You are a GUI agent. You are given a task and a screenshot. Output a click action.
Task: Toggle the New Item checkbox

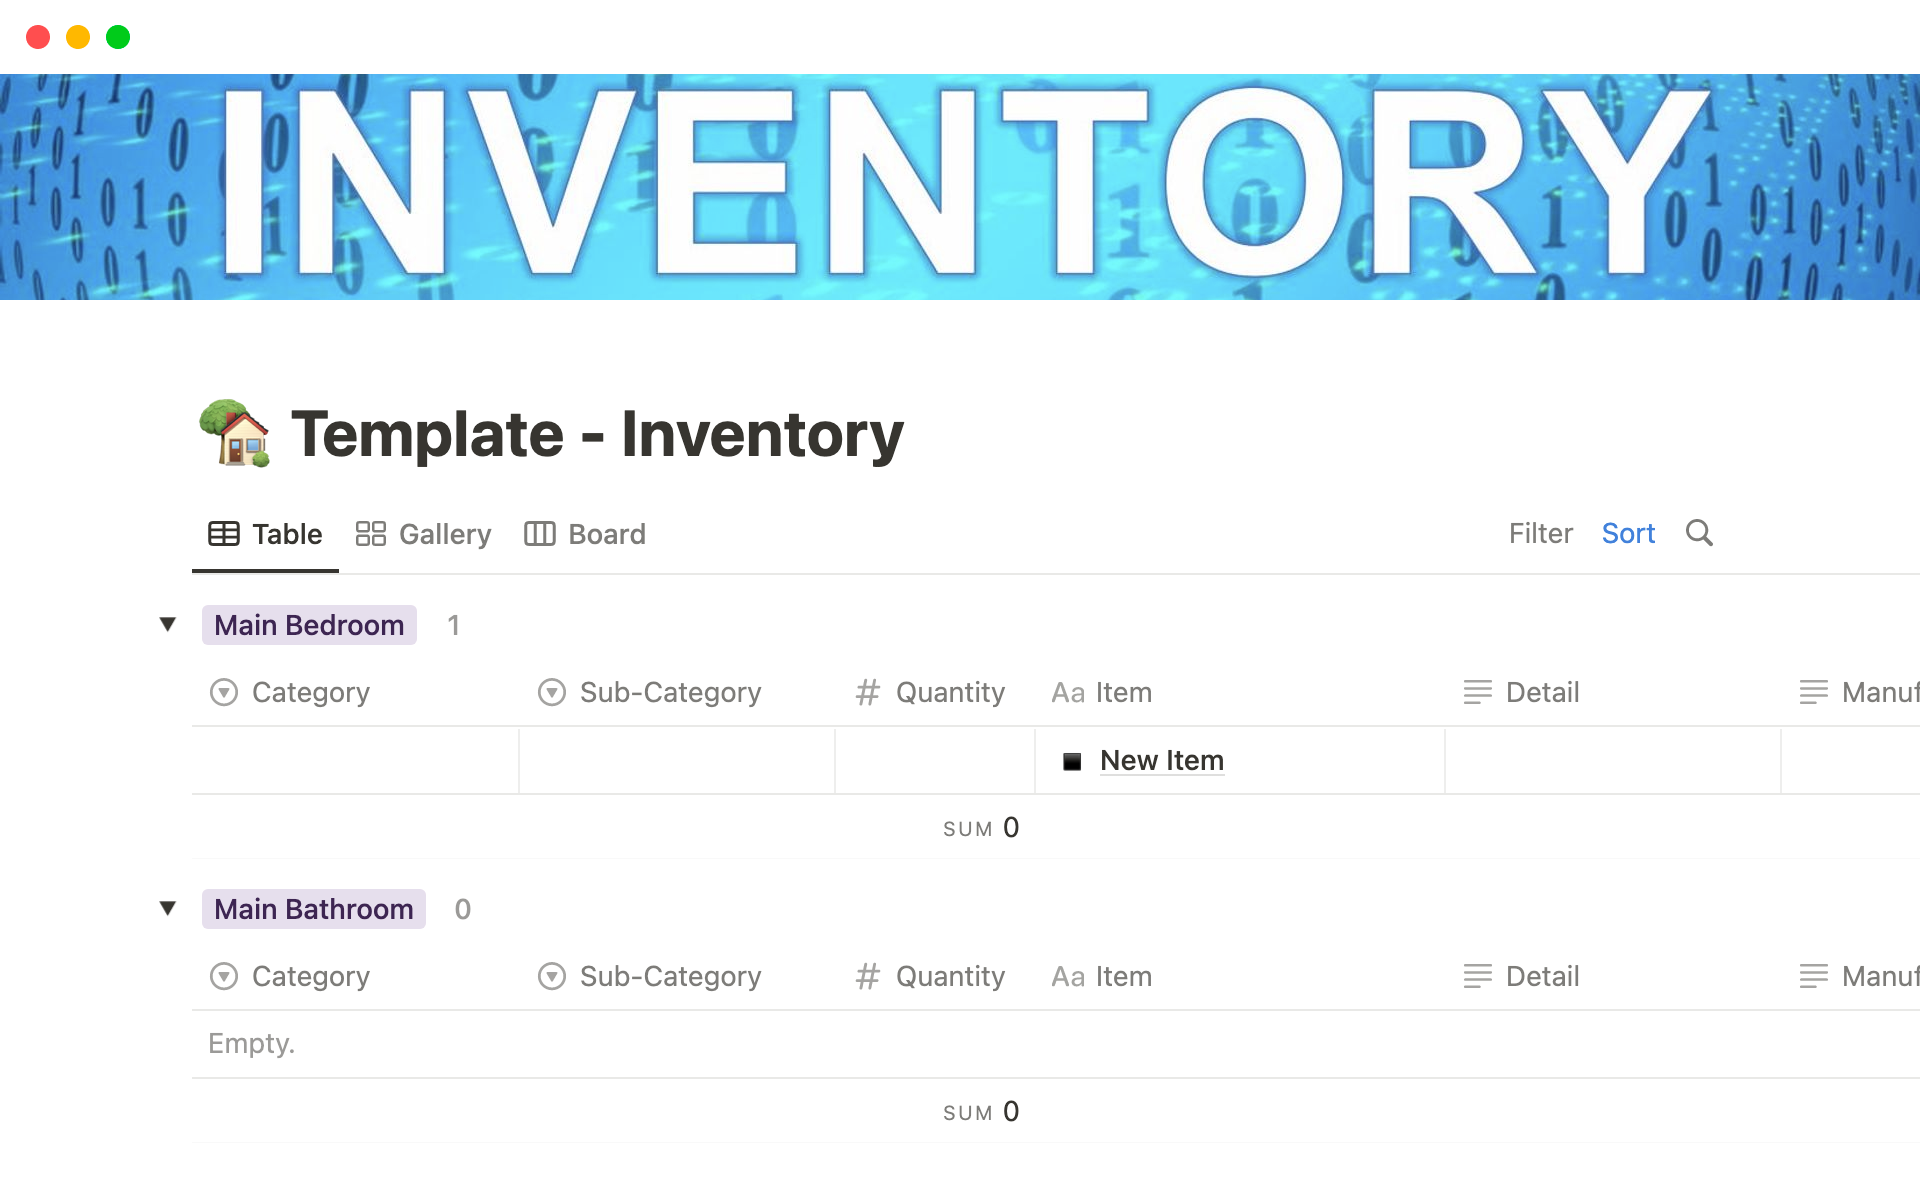1073,760
